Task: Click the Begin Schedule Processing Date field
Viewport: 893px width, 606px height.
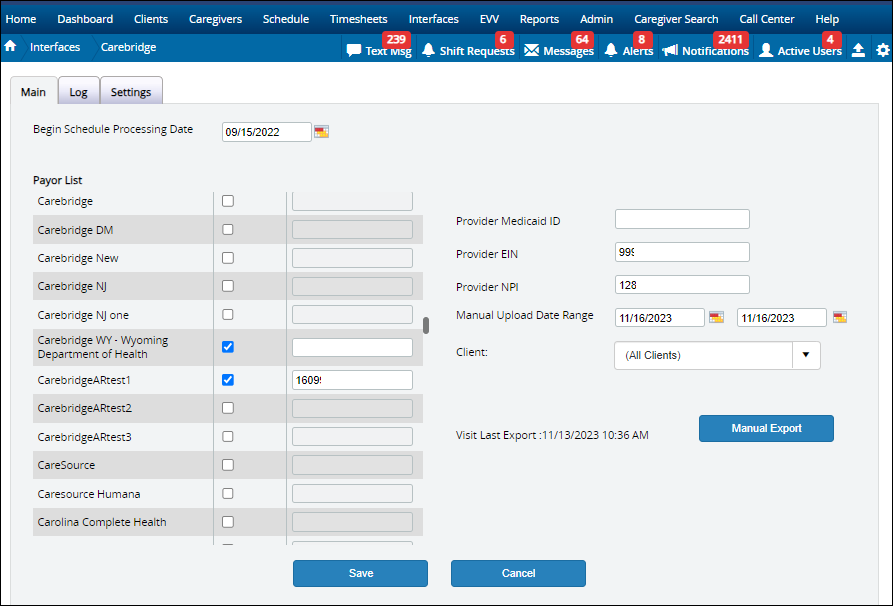Action: pyautogui.click(x=267, y=132)
